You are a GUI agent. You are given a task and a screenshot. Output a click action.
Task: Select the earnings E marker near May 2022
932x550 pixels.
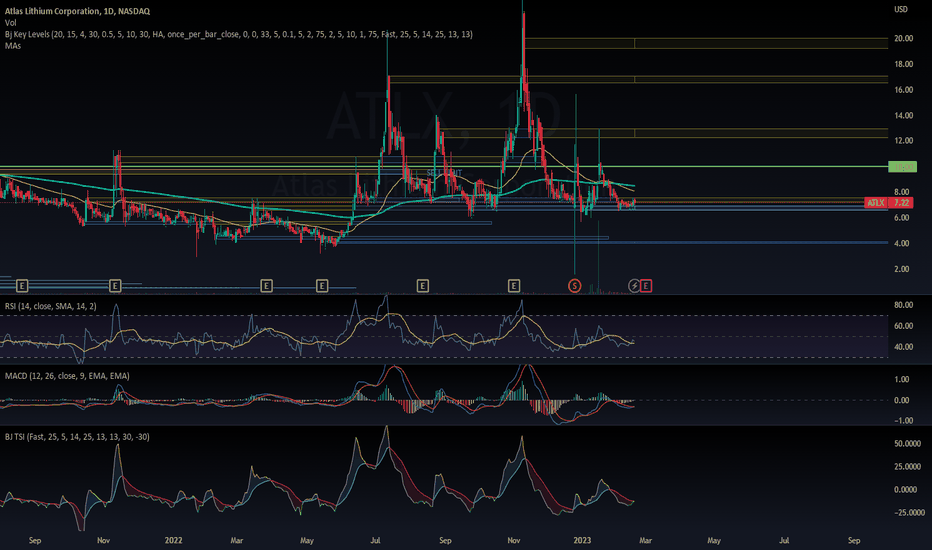pyautogui.click(x=322, y=286)
